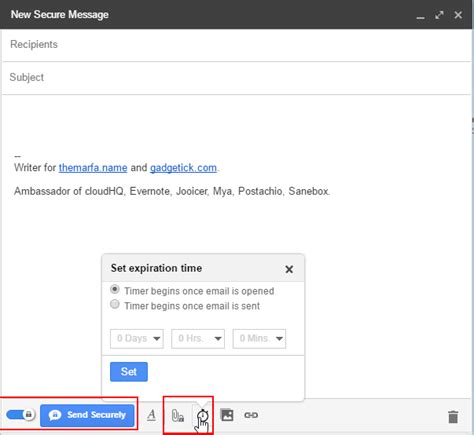
Task: Attach a secure file with paperclip-lock icon
Action: (x=177, y=416)
